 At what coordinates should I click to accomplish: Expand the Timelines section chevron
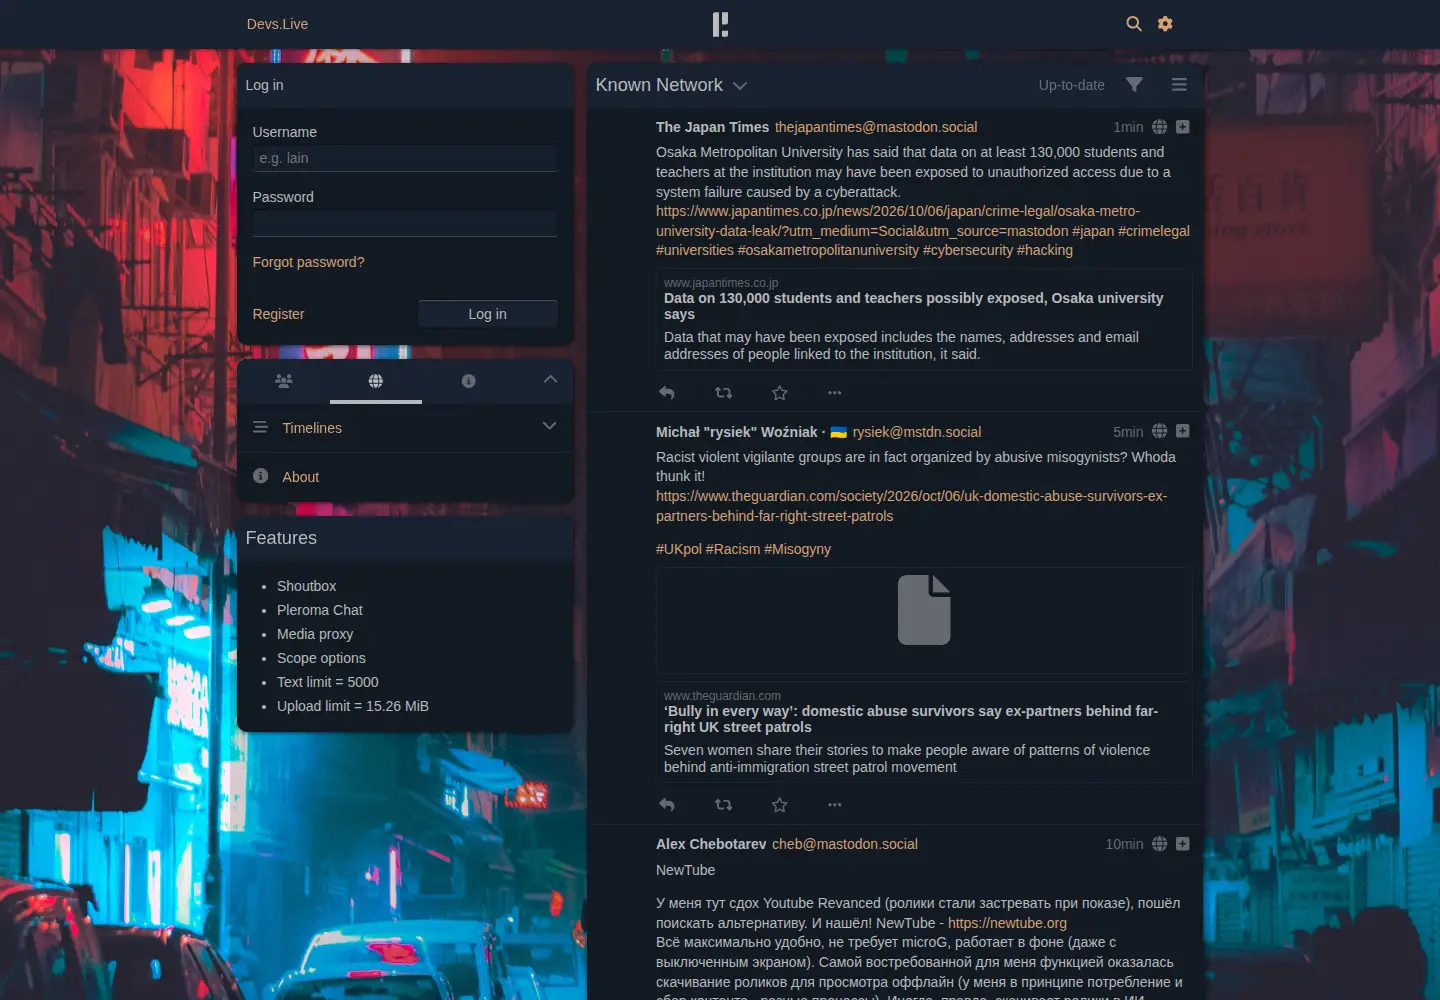(549, 426)
